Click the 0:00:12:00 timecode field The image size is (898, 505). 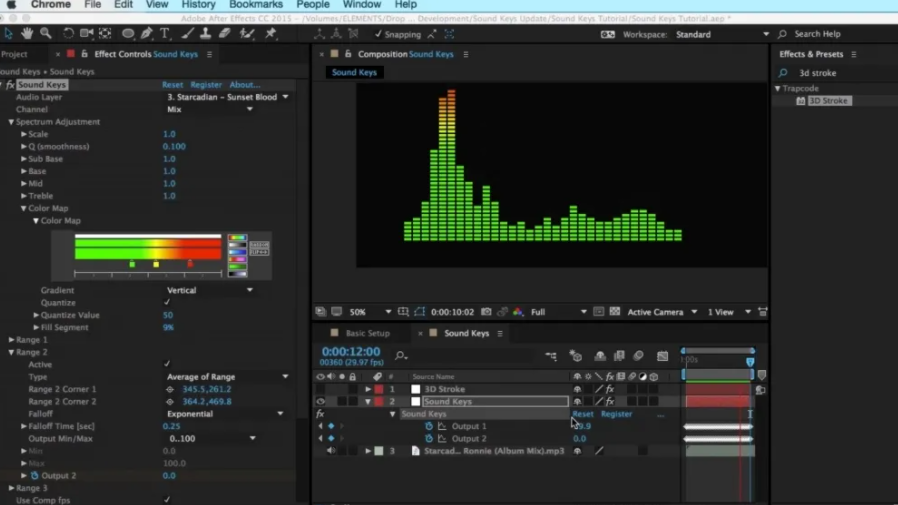point(350,352)
